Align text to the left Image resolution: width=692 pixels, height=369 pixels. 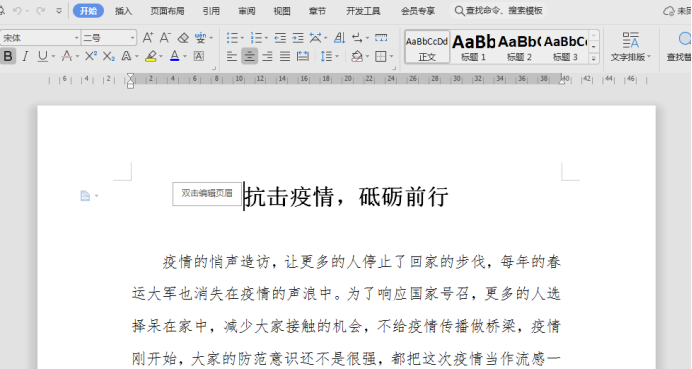232,56
